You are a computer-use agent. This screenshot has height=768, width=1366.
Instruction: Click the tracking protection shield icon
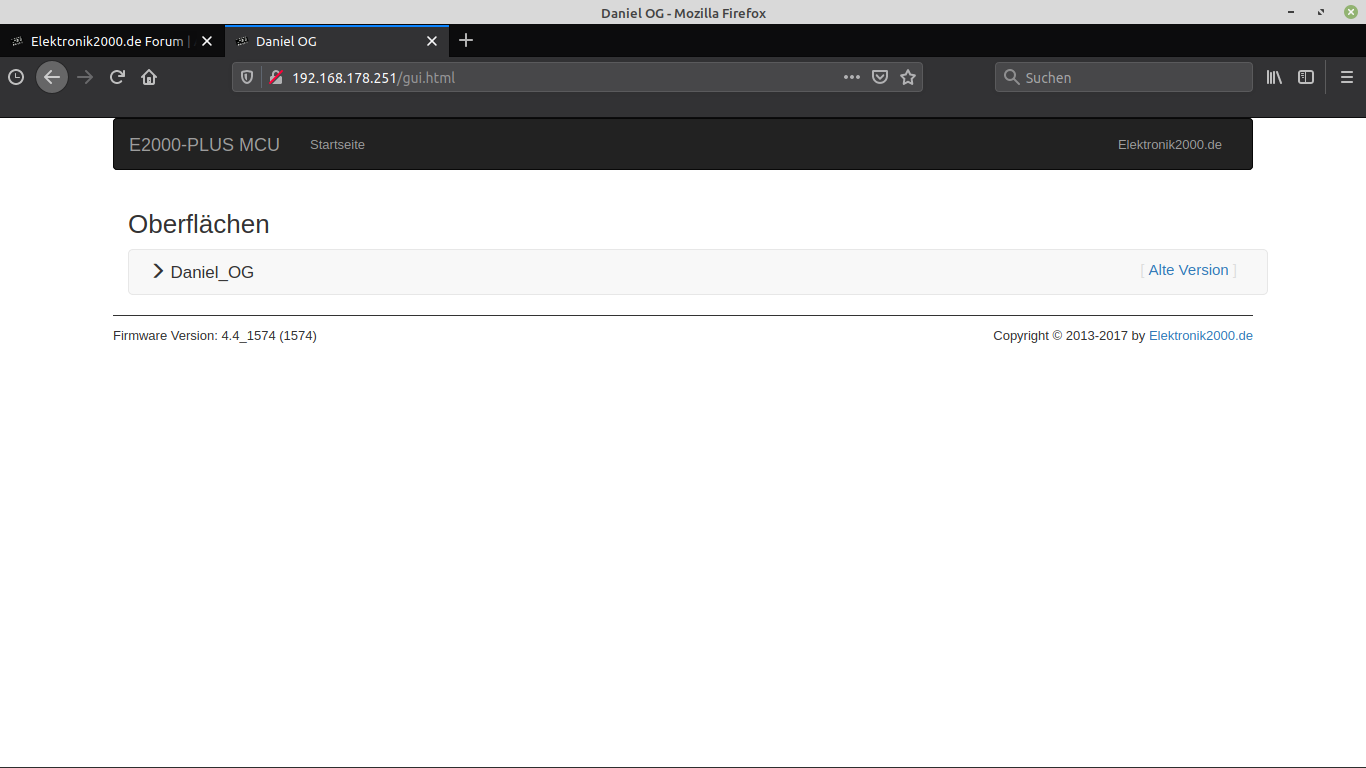coord(247,77)
